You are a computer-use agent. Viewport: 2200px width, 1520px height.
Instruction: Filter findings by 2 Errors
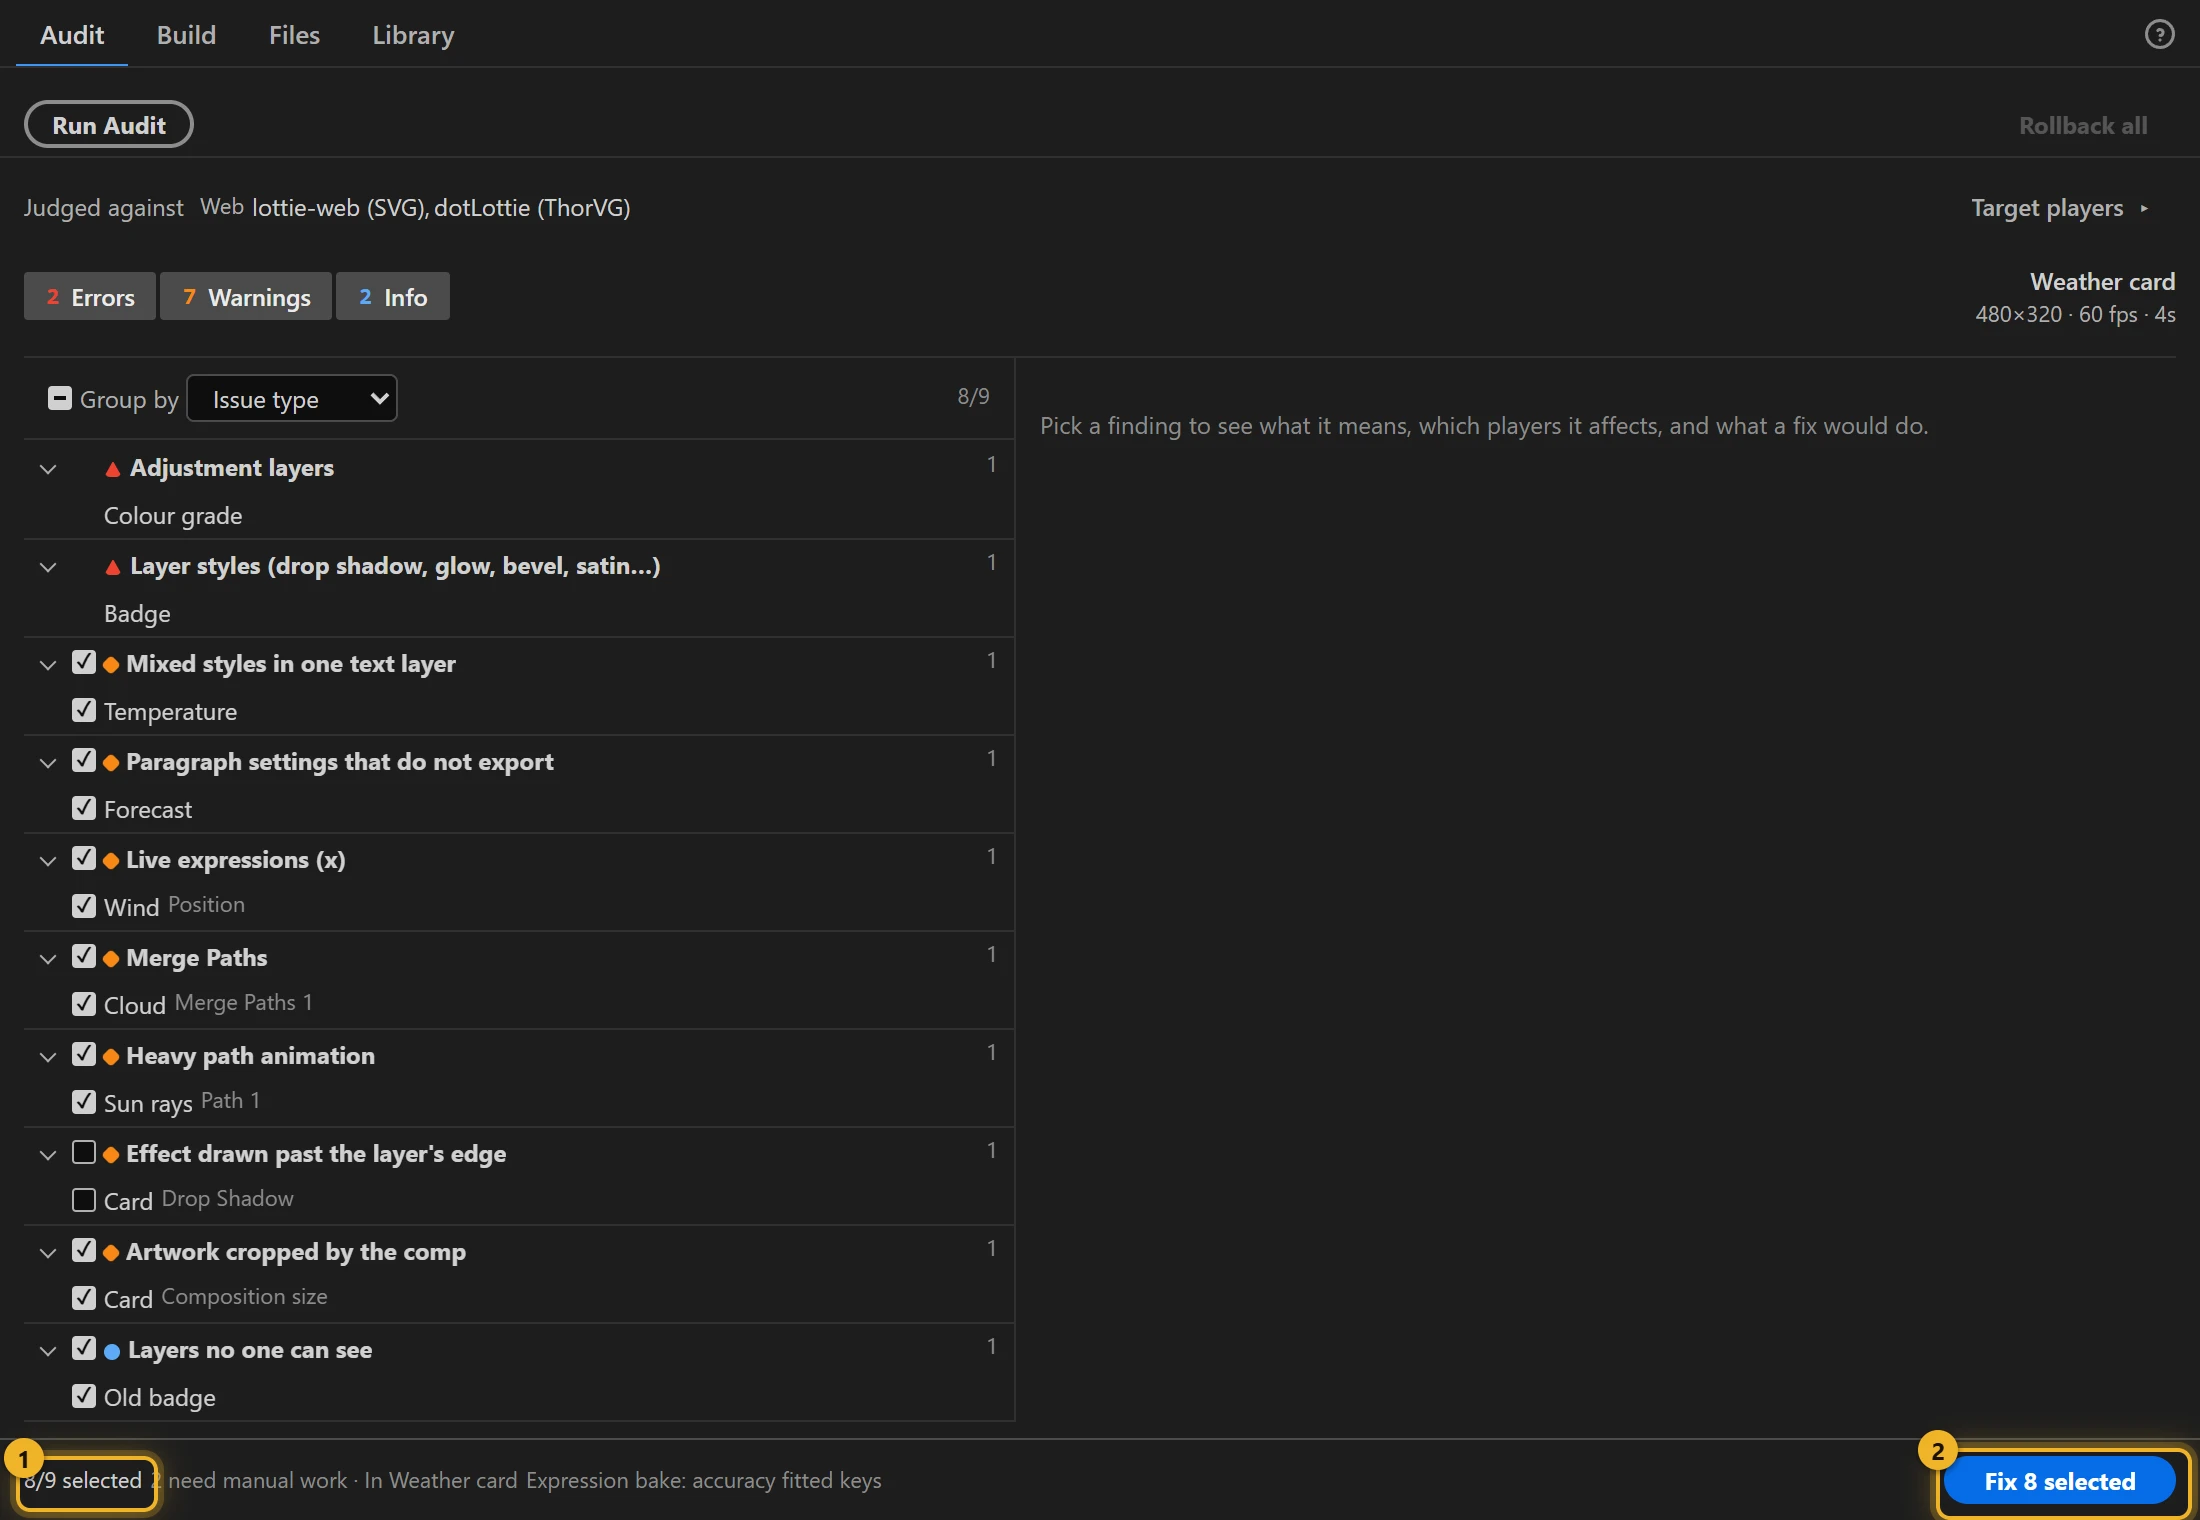point(90,297)
